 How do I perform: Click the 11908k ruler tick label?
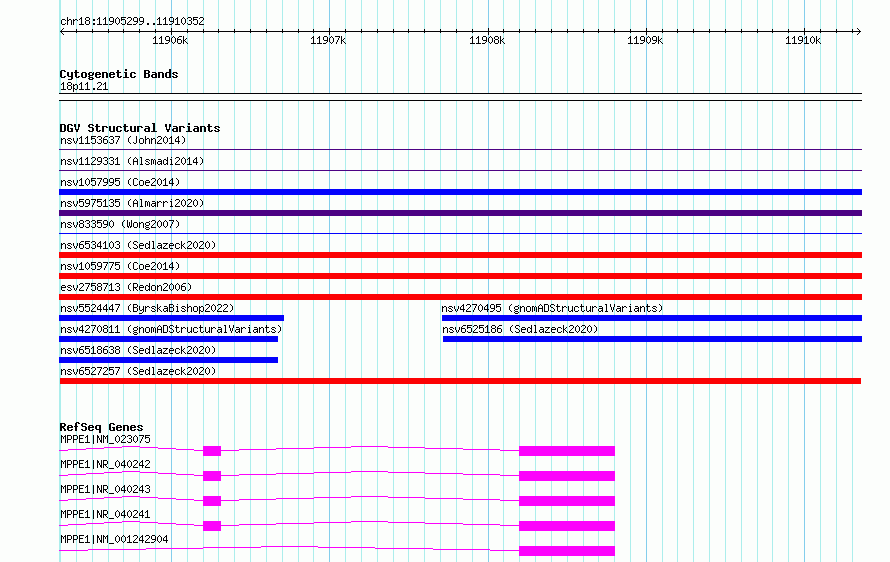point(487,40)
